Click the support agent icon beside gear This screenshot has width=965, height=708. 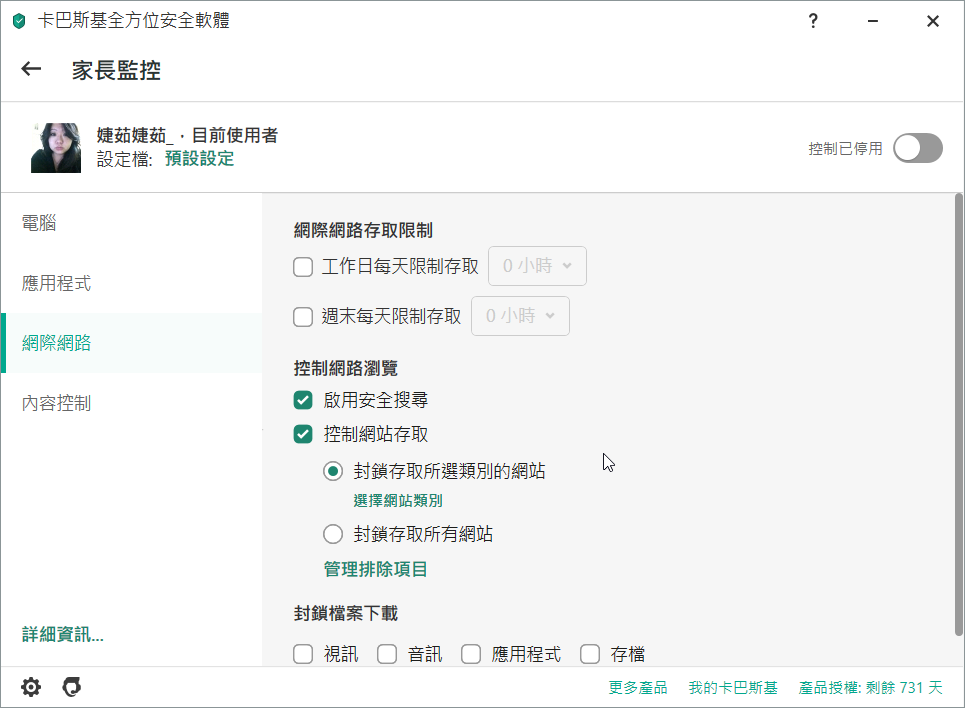tap(71, 687)
